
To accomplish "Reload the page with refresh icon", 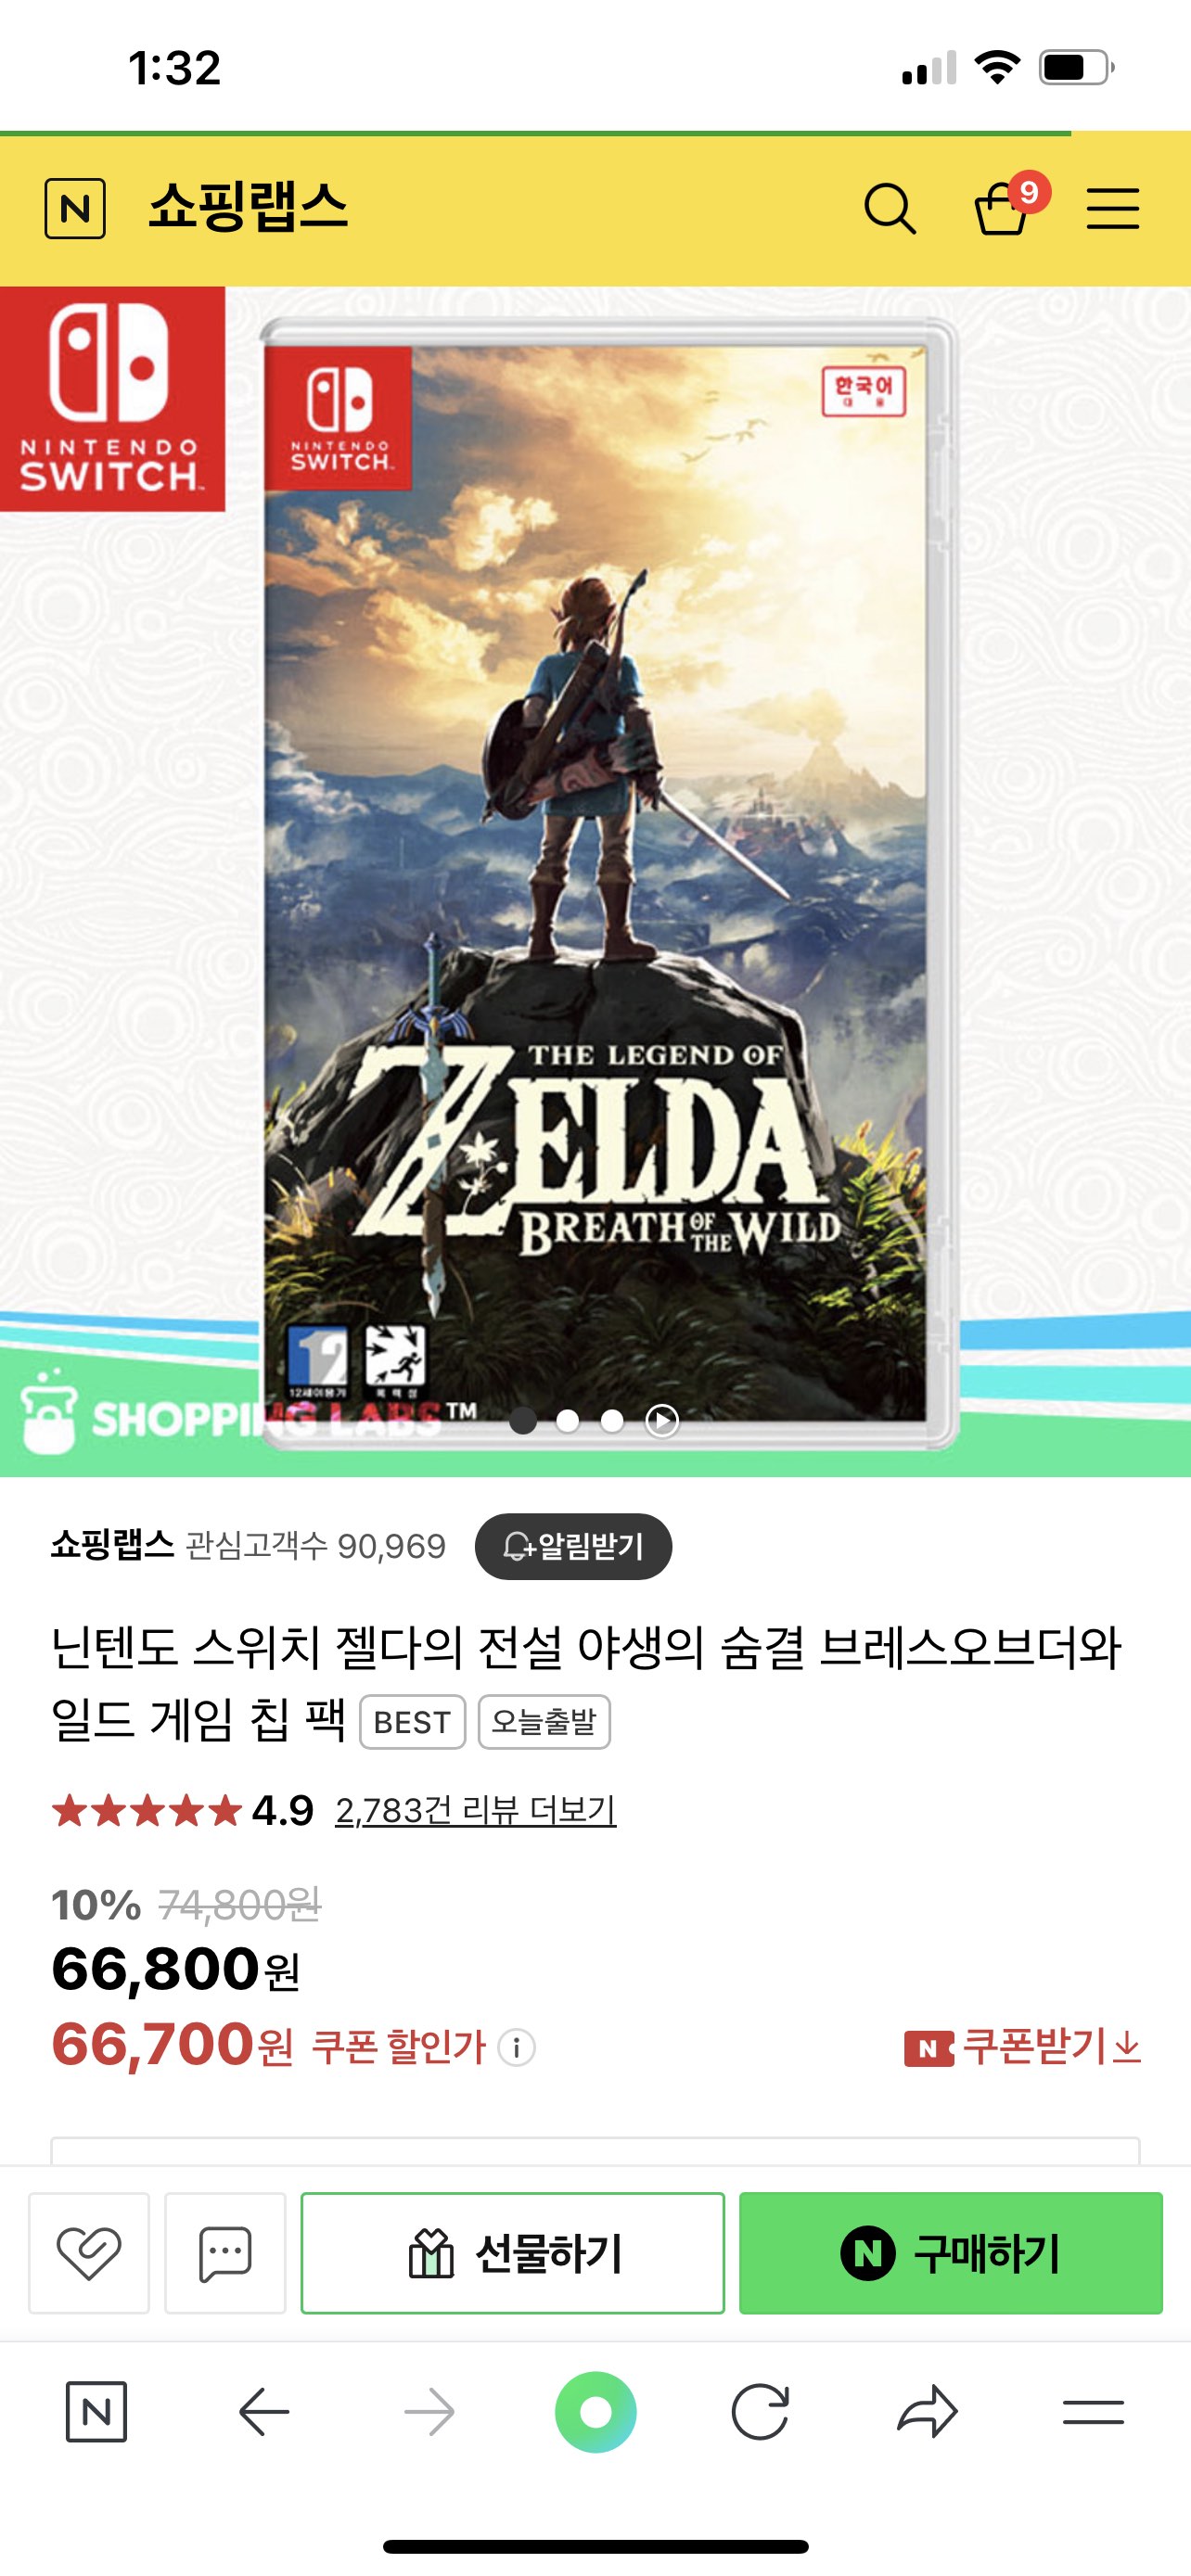I will coord(760,2412).
